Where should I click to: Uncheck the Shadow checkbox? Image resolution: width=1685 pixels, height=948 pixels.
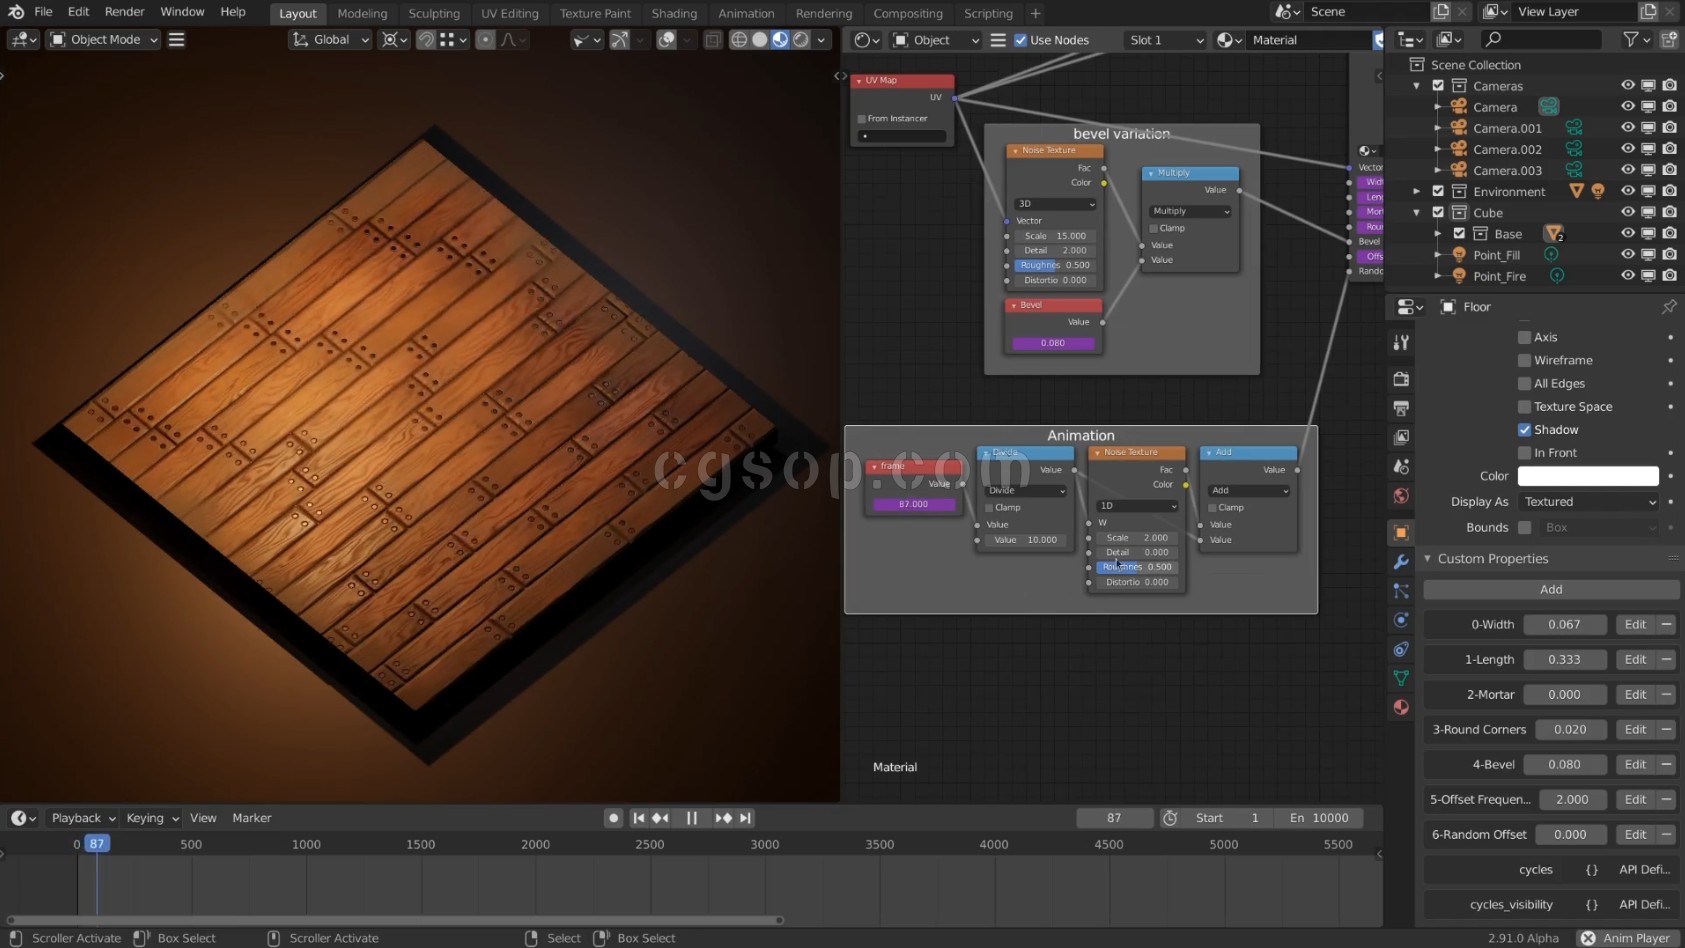(x=1524, y=430)
